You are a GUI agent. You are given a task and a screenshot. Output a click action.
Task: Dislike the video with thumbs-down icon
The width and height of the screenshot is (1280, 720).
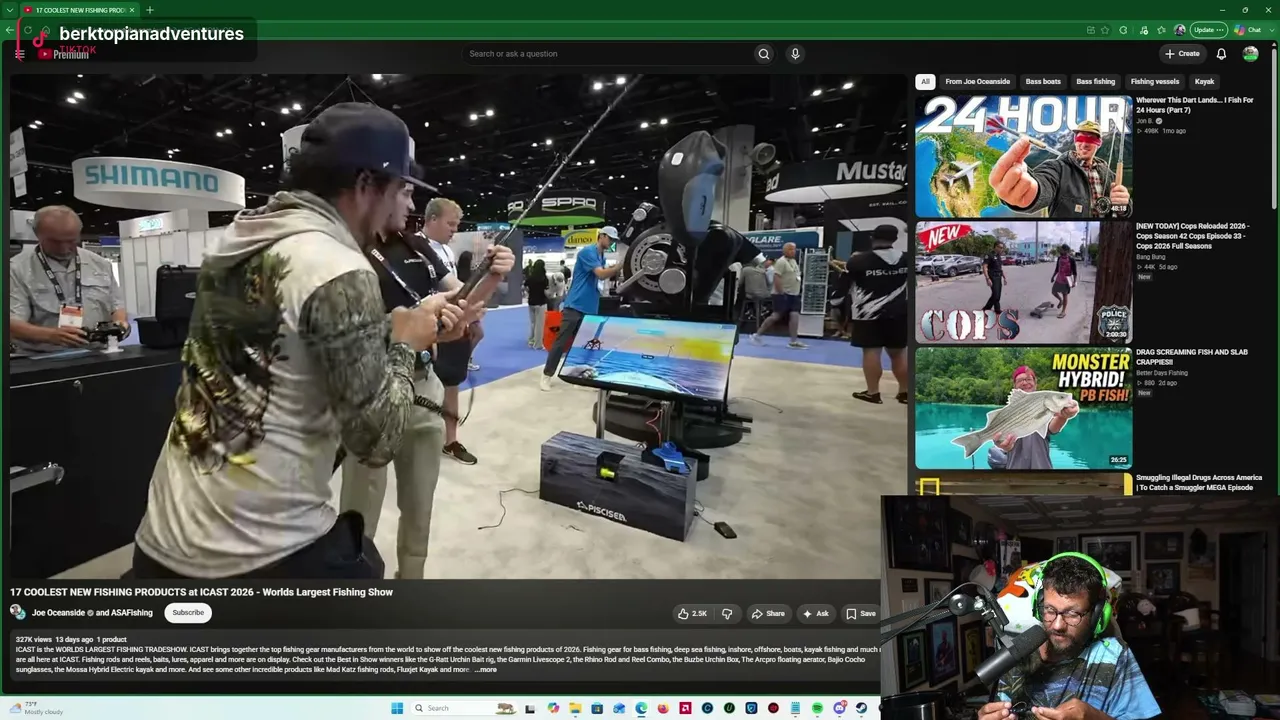tap(727, 614)
